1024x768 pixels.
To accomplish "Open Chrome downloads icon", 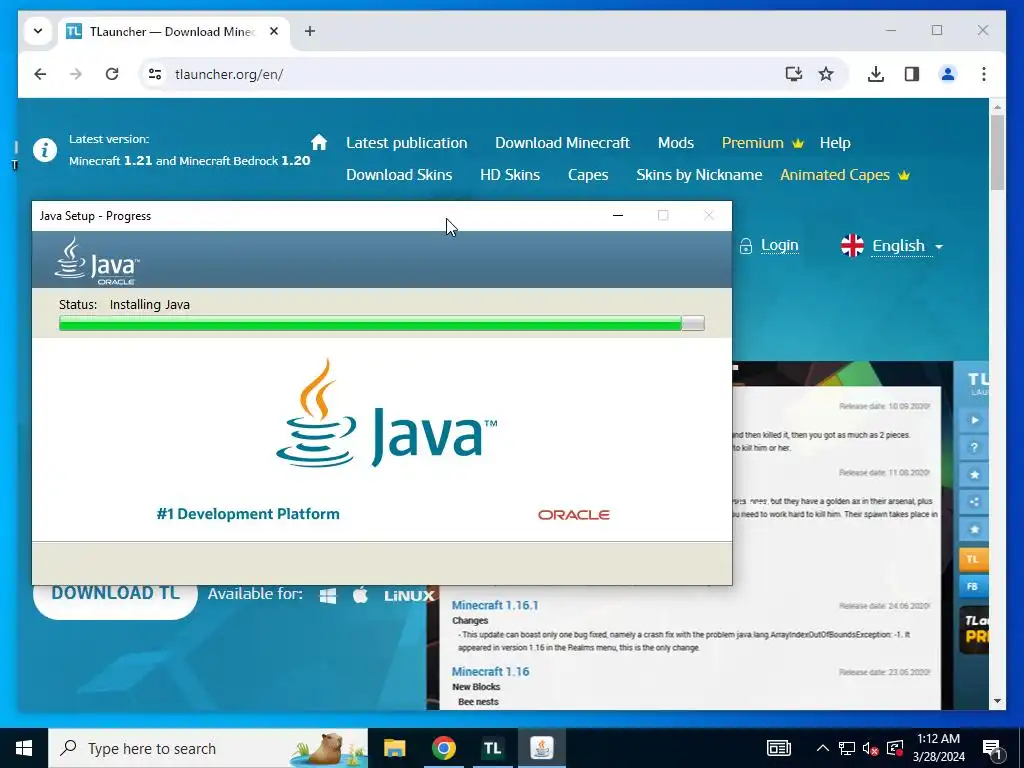I will point(876,74).
